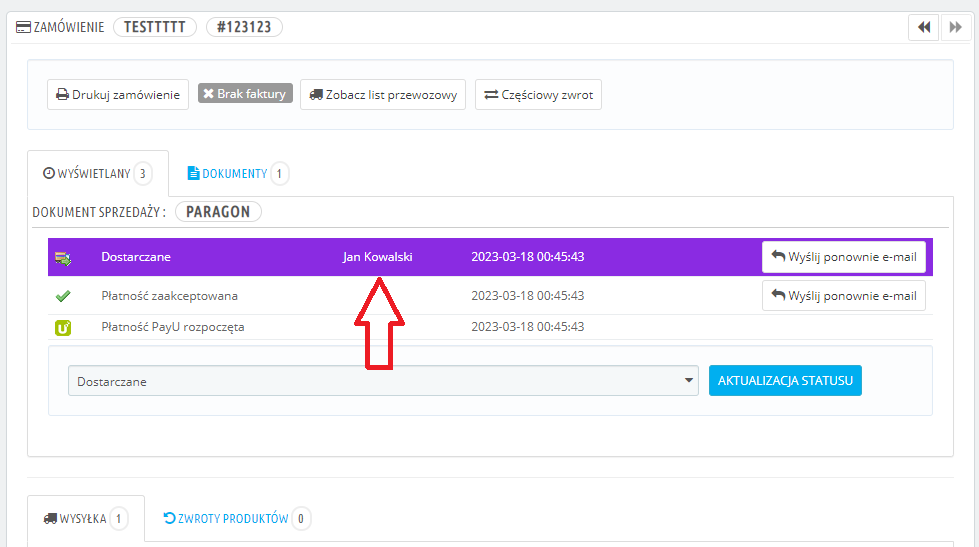Go to next order with double-right arrow

point(955,27)
